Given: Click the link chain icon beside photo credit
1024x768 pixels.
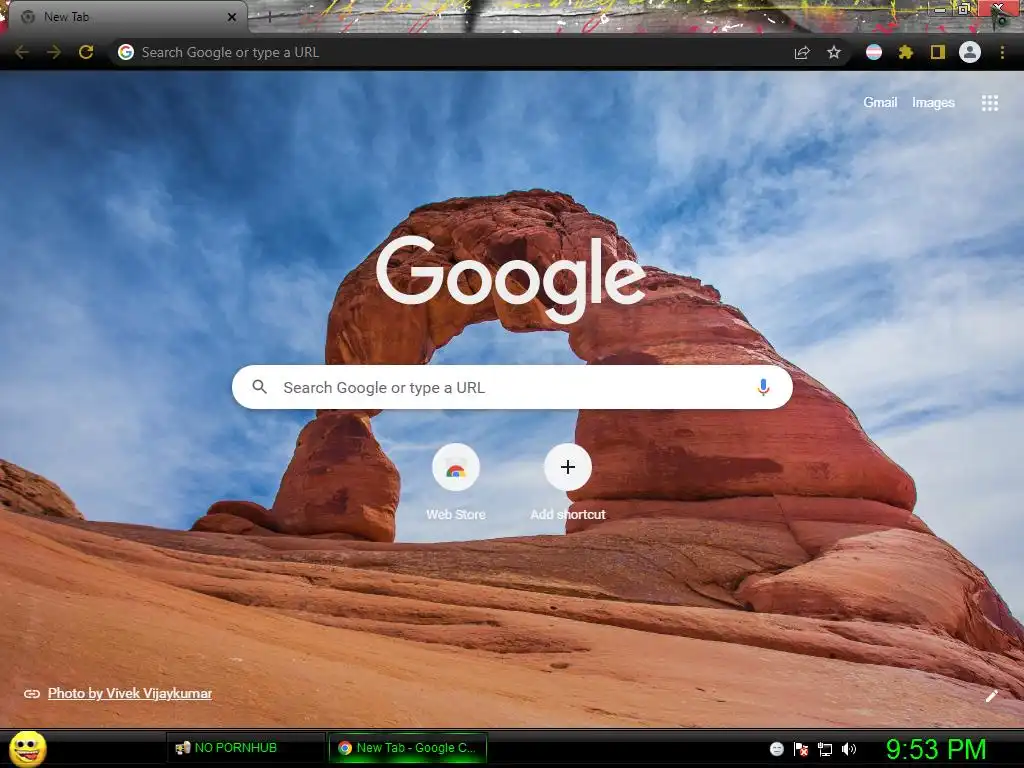Looking at the screenshot, I should coord(31,694).
